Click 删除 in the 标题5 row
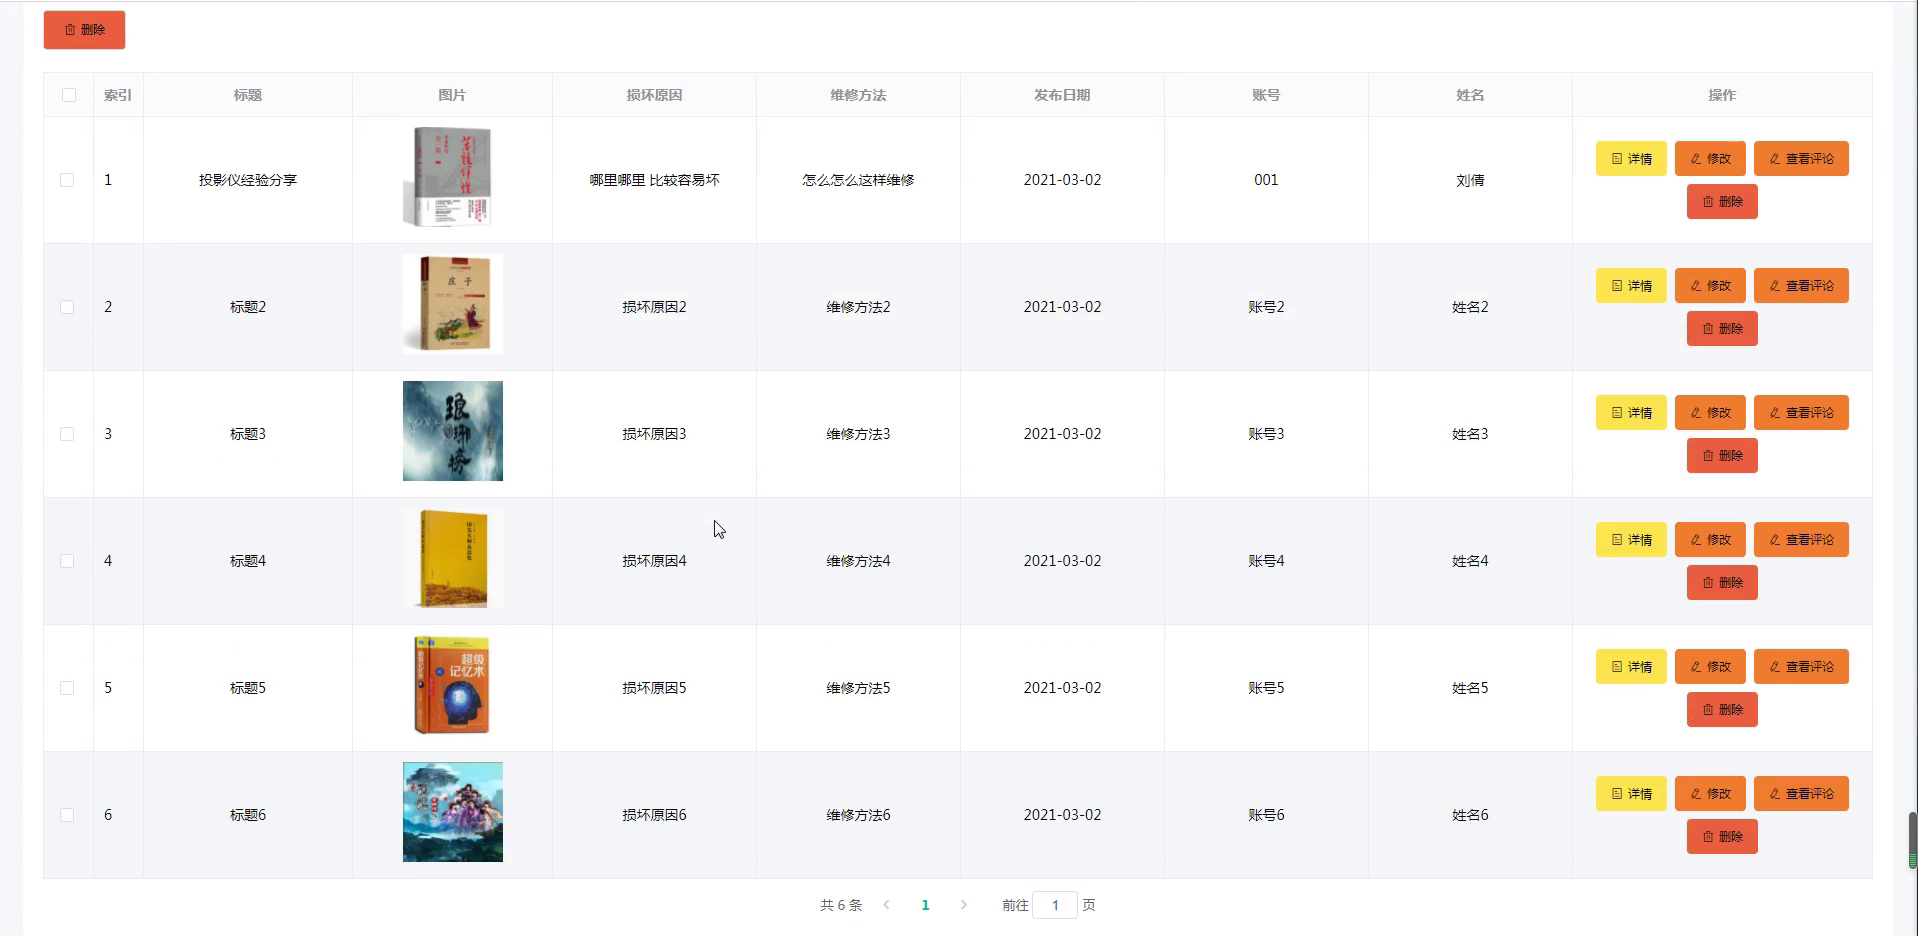Image resolution: width=1918 pixels, height=936 pixels. click(1722, 710)
